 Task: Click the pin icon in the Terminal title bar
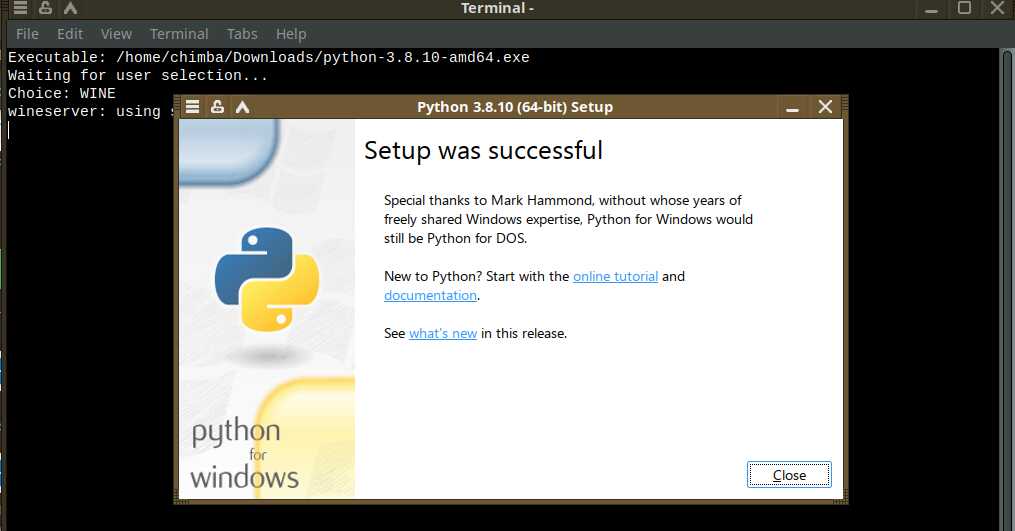[x=45, y=8]
